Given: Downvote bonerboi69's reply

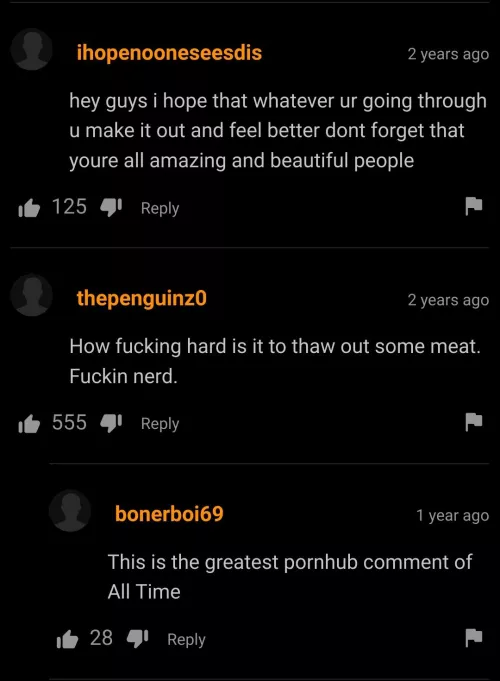Looking at the screenshot, I should [x=137, y=639].
